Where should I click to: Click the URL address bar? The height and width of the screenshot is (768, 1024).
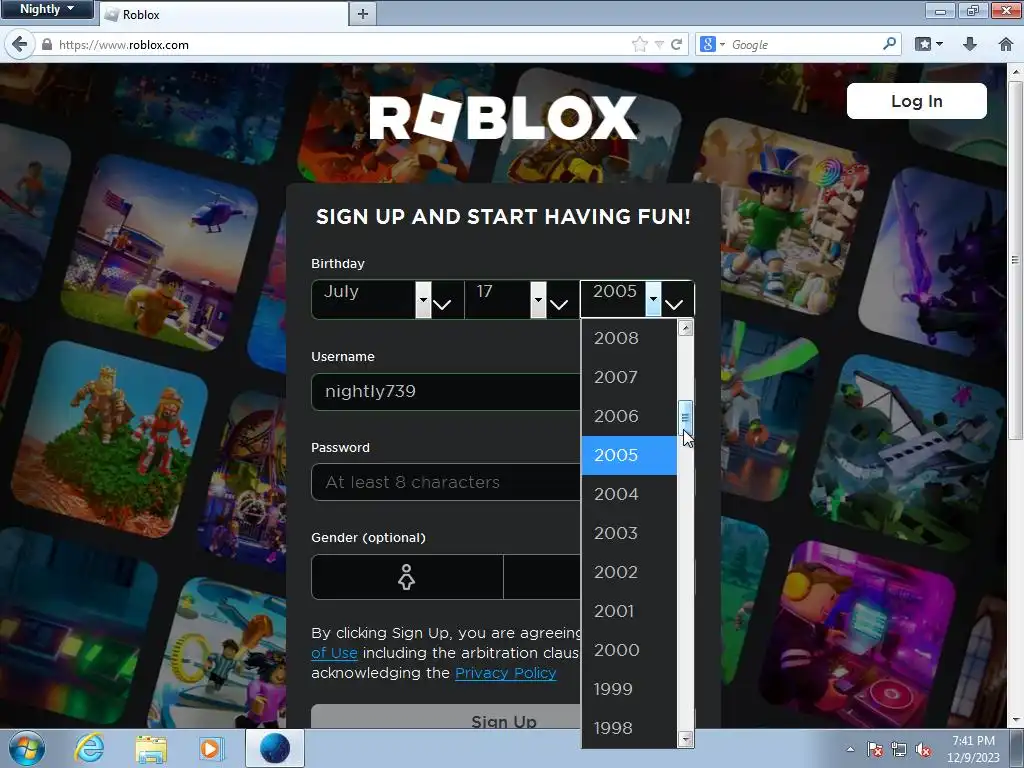(x=340, y=44)
